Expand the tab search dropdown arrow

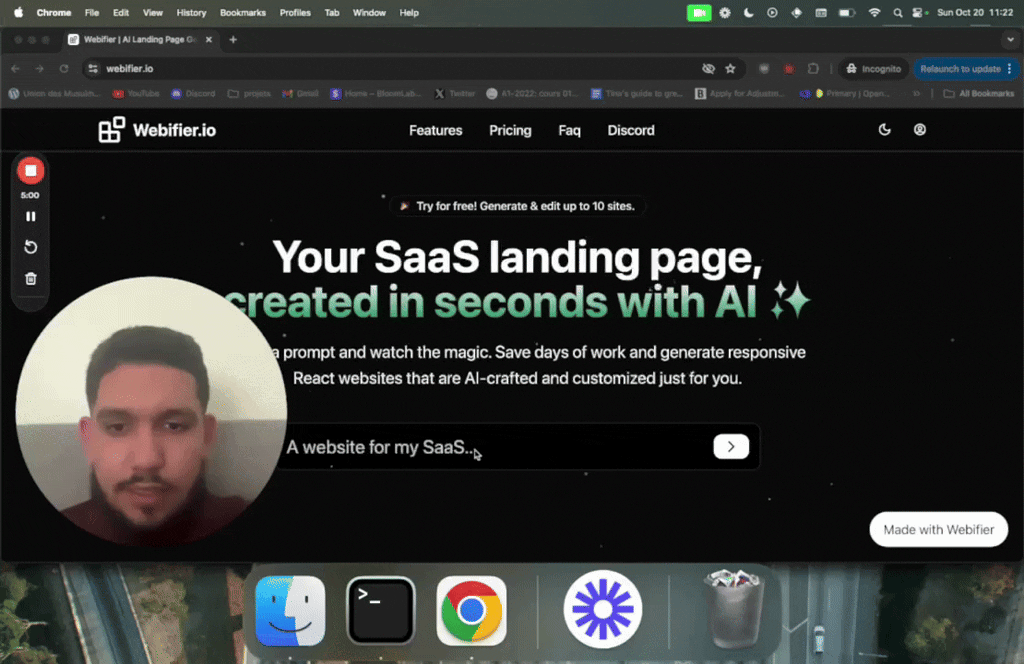[x=1010, y=40]
